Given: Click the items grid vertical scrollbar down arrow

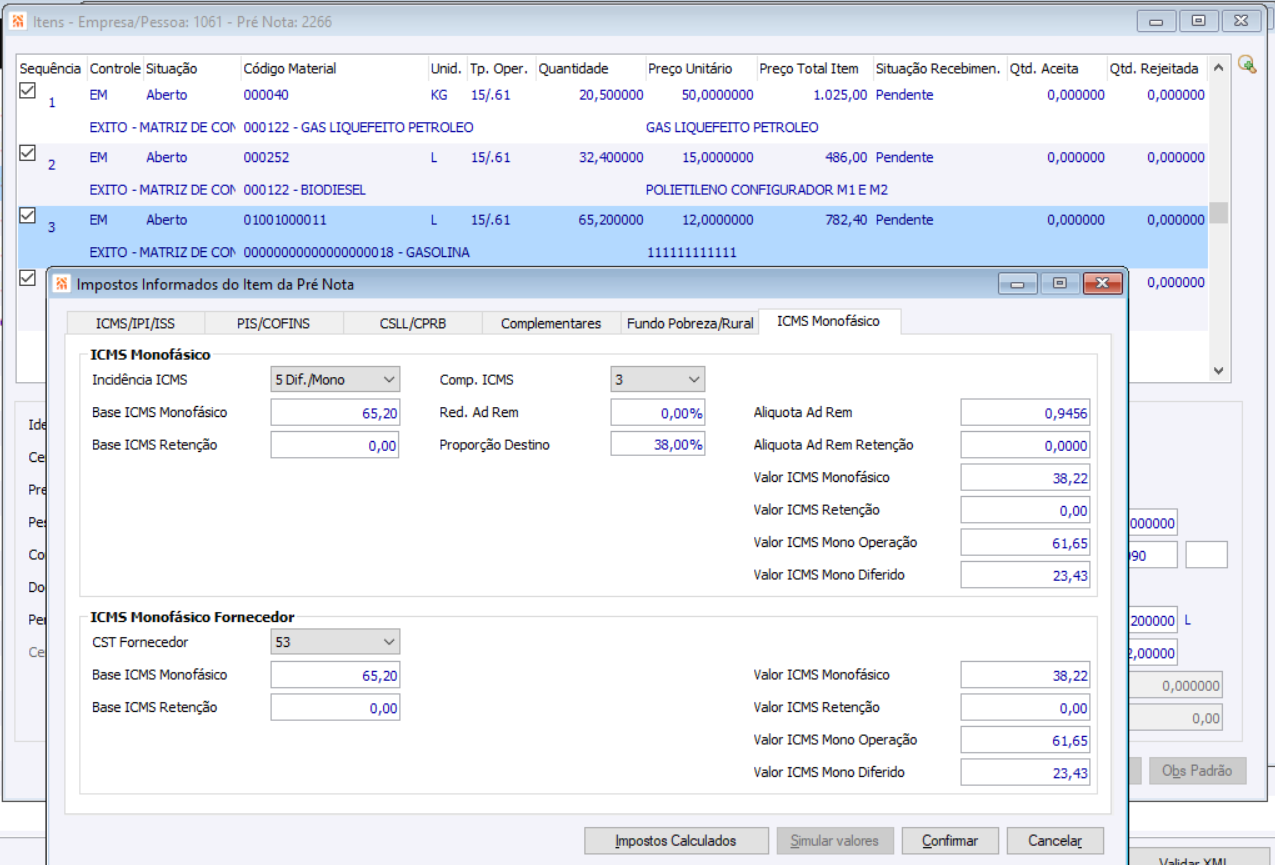Looking at the screenshot, I should tap(1218, 370).
